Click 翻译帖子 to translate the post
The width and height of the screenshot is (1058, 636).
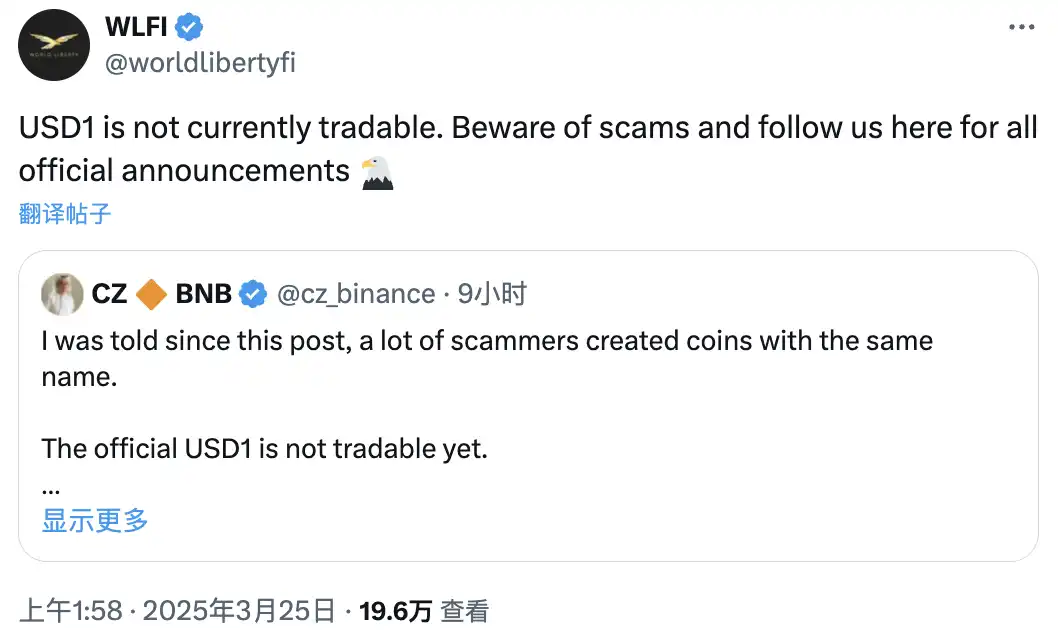[65, 213]
